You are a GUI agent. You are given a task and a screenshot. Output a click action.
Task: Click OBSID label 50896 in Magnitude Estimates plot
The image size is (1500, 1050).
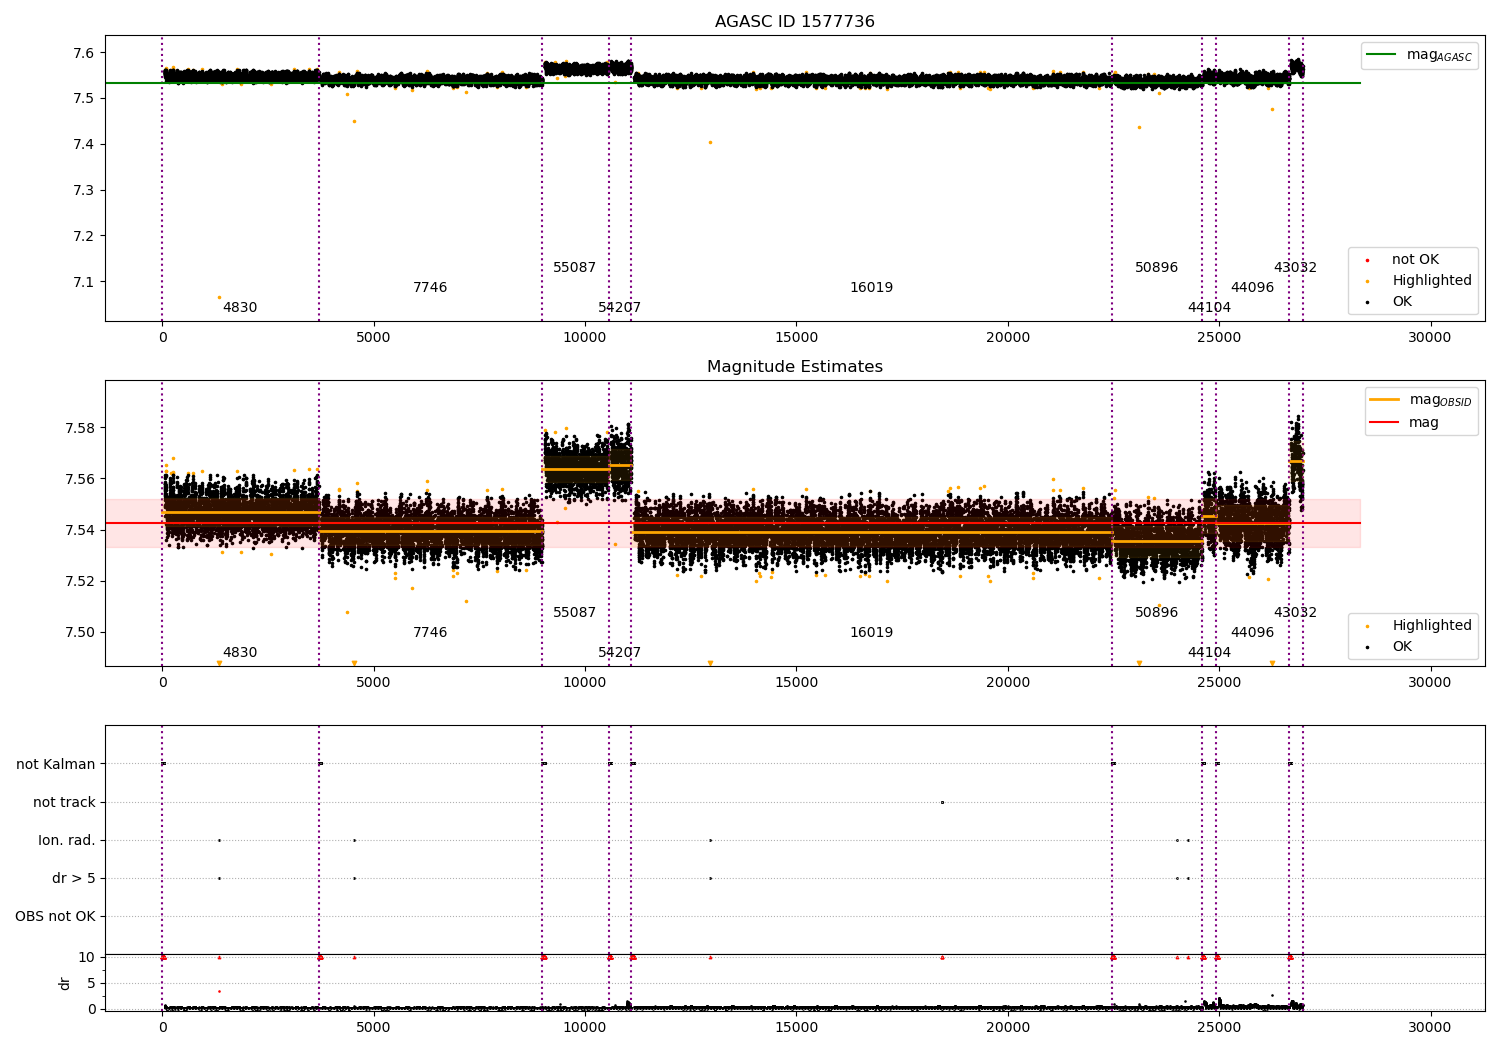[x=1157, y=613]
